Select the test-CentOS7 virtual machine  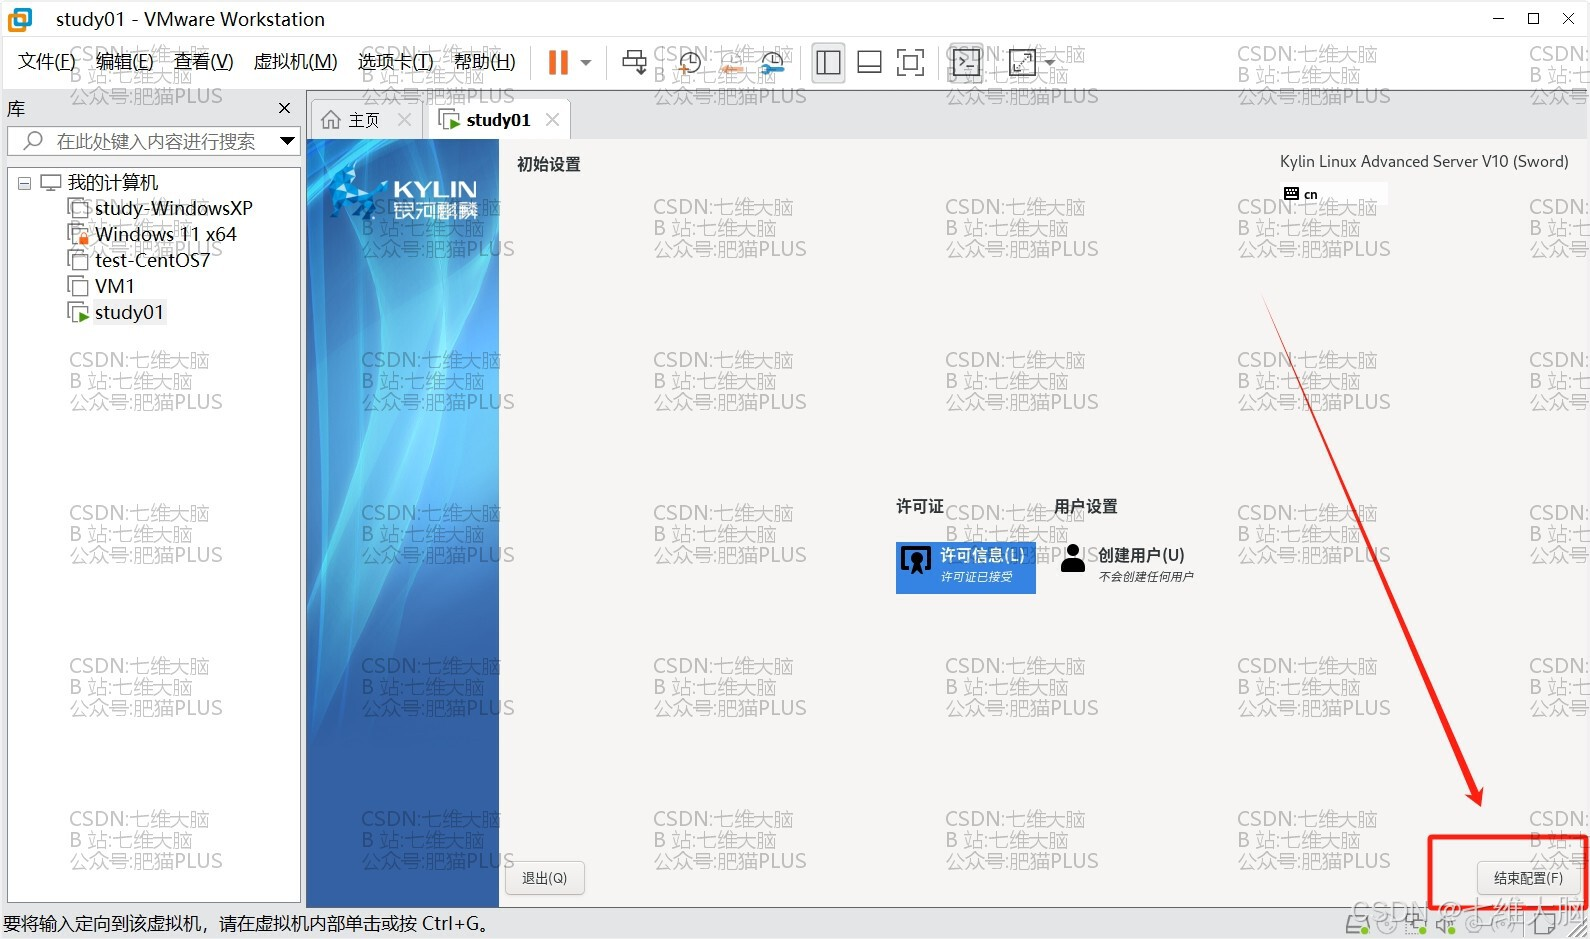click(152, 260)
